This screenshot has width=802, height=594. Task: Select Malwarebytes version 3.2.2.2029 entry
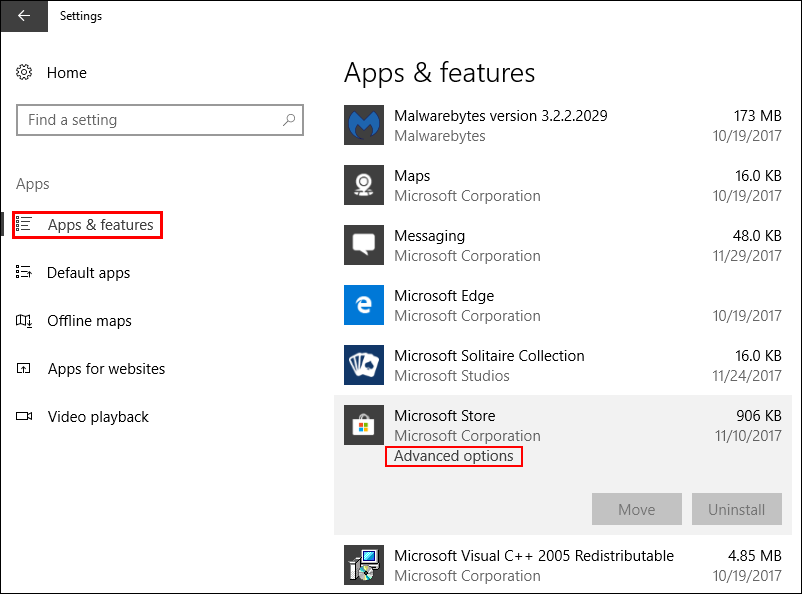501,116
